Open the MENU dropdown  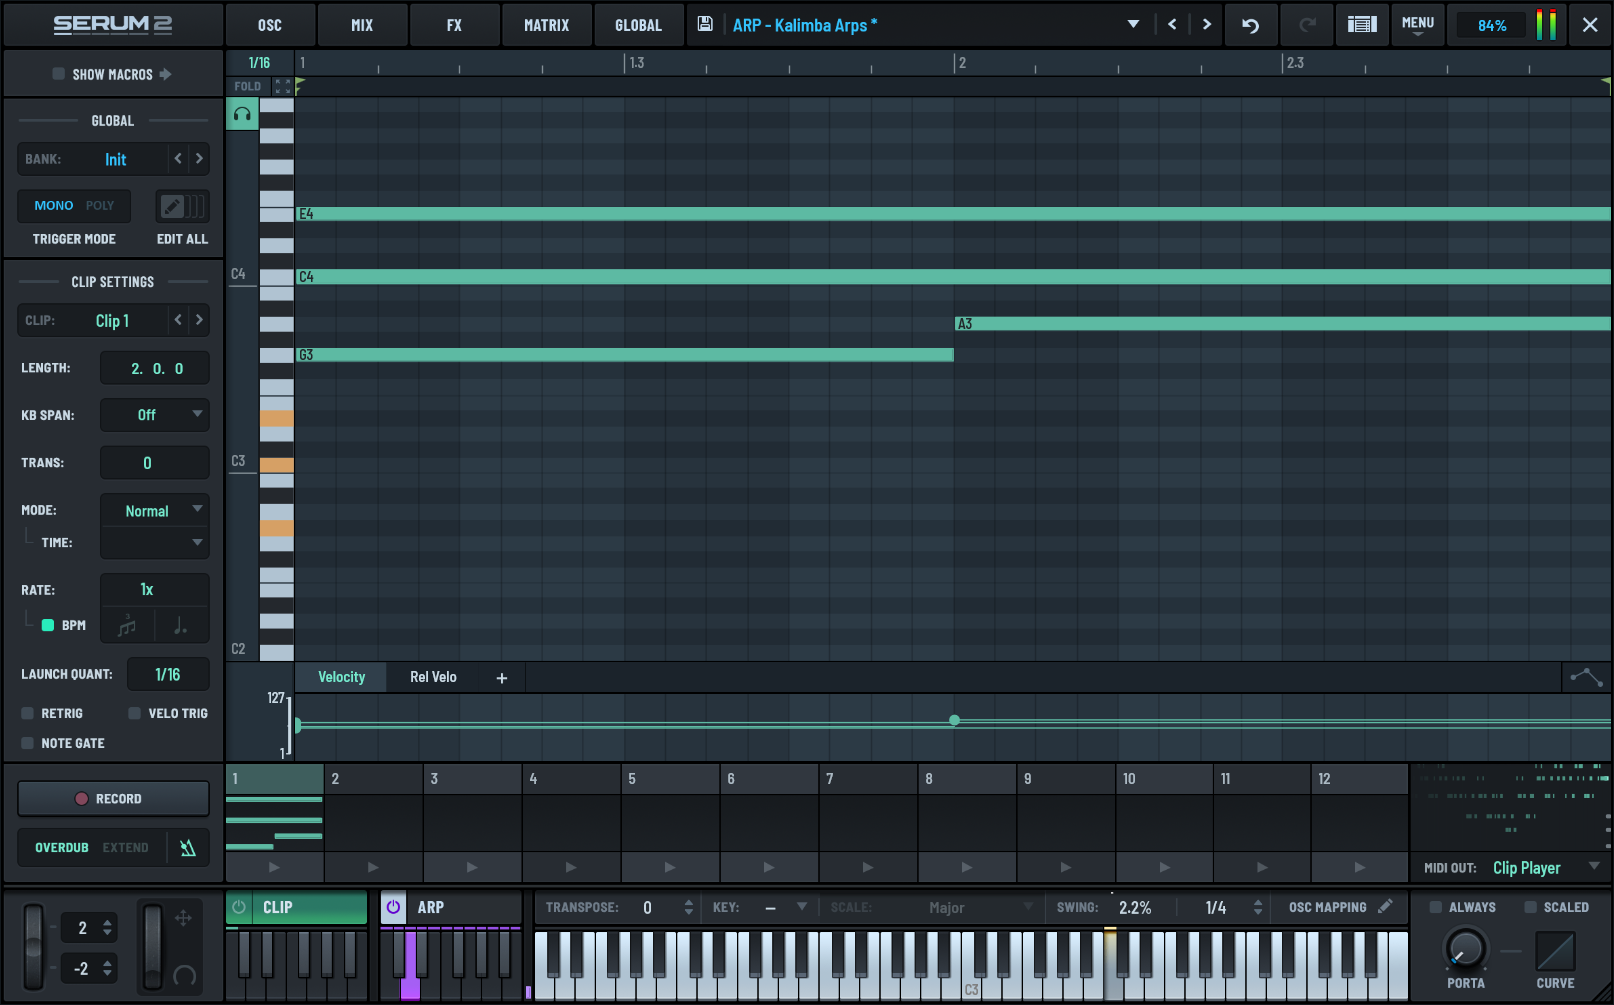[x=1418, y=25]
